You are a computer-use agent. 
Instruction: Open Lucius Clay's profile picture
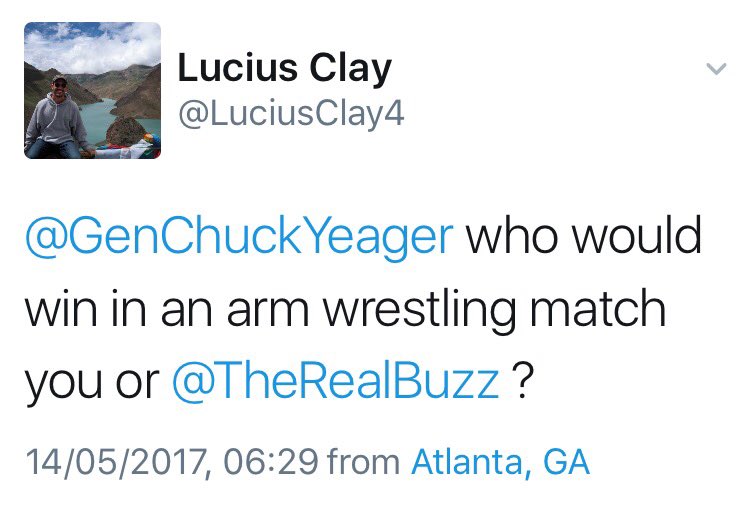92,90
